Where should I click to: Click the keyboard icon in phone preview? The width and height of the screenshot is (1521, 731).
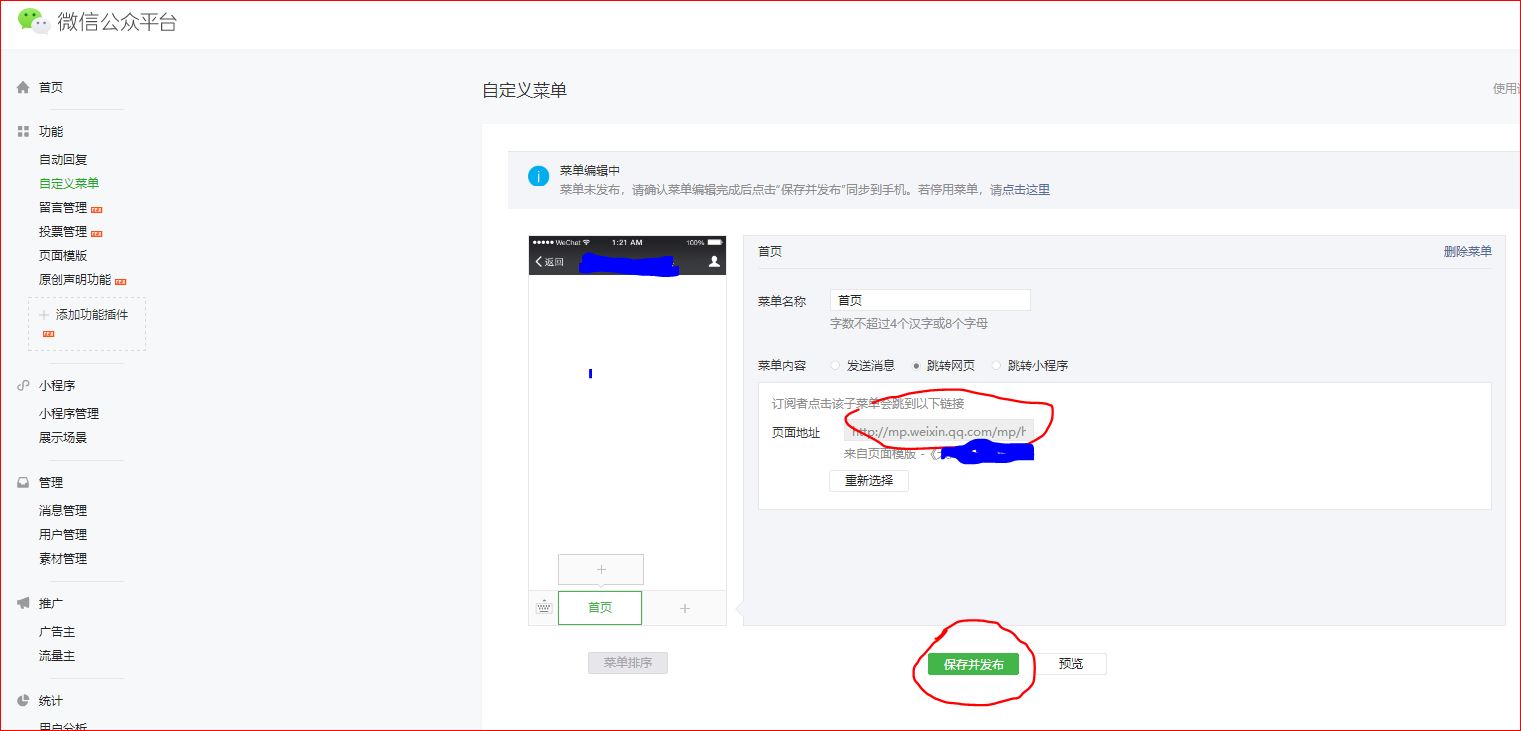(543, 607)
